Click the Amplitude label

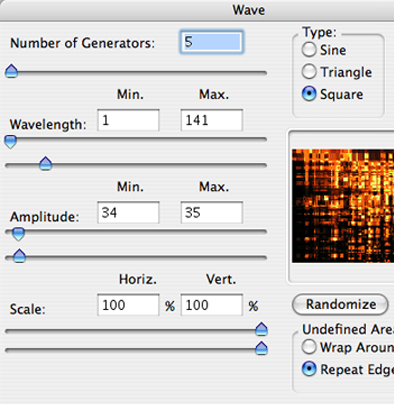click(45, 217)
